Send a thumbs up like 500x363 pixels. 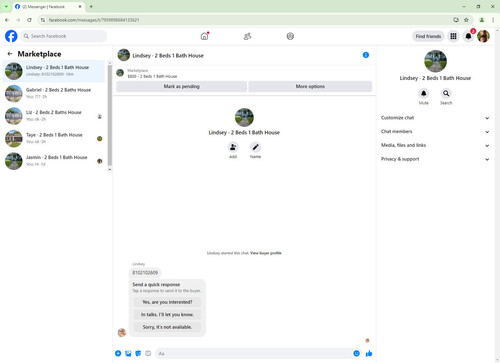[369, 353]
